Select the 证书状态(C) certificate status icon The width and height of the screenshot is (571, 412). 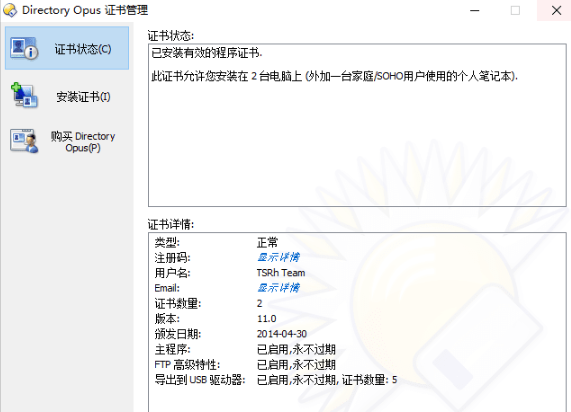pyautogui.click(x=24, y=48)
